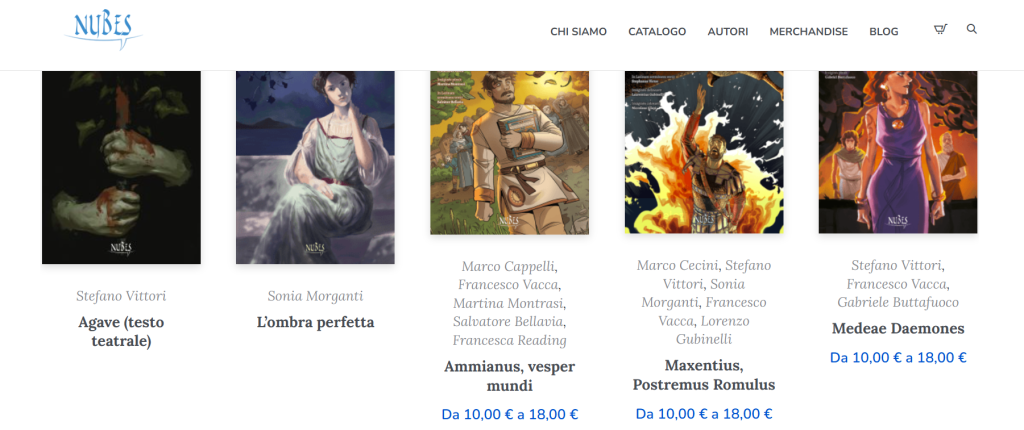Select the Maxentius, Postremus Romulus title
The image size is (1024, 430).
click(x=704, y=375)
